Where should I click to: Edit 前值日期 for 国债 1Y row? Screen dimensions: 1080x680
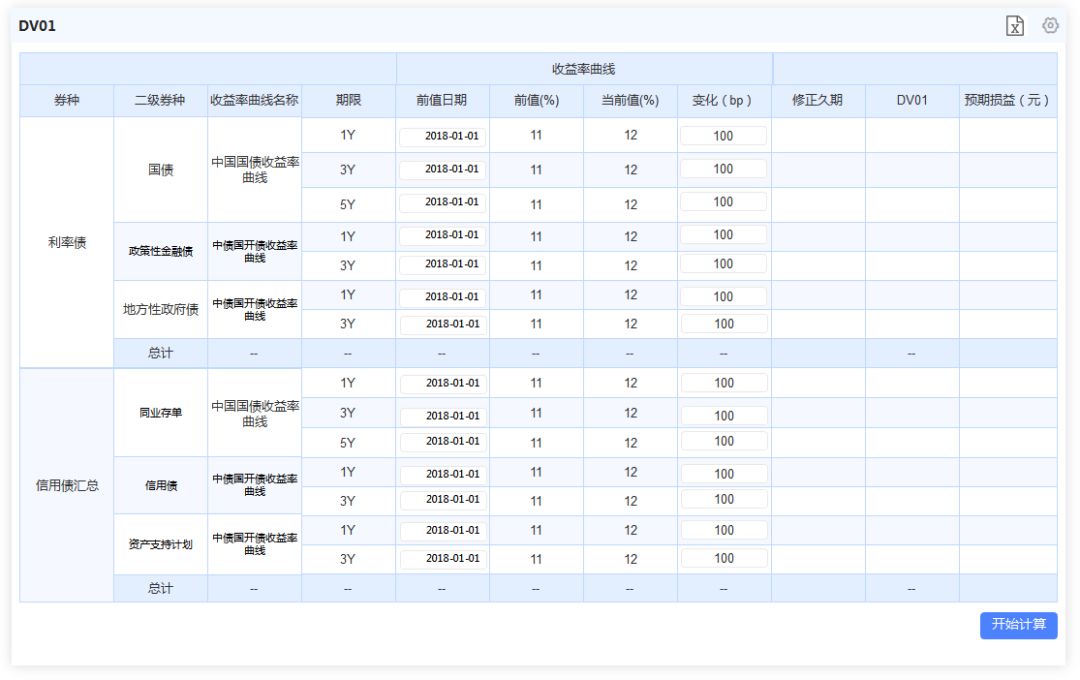pos(442,136)
